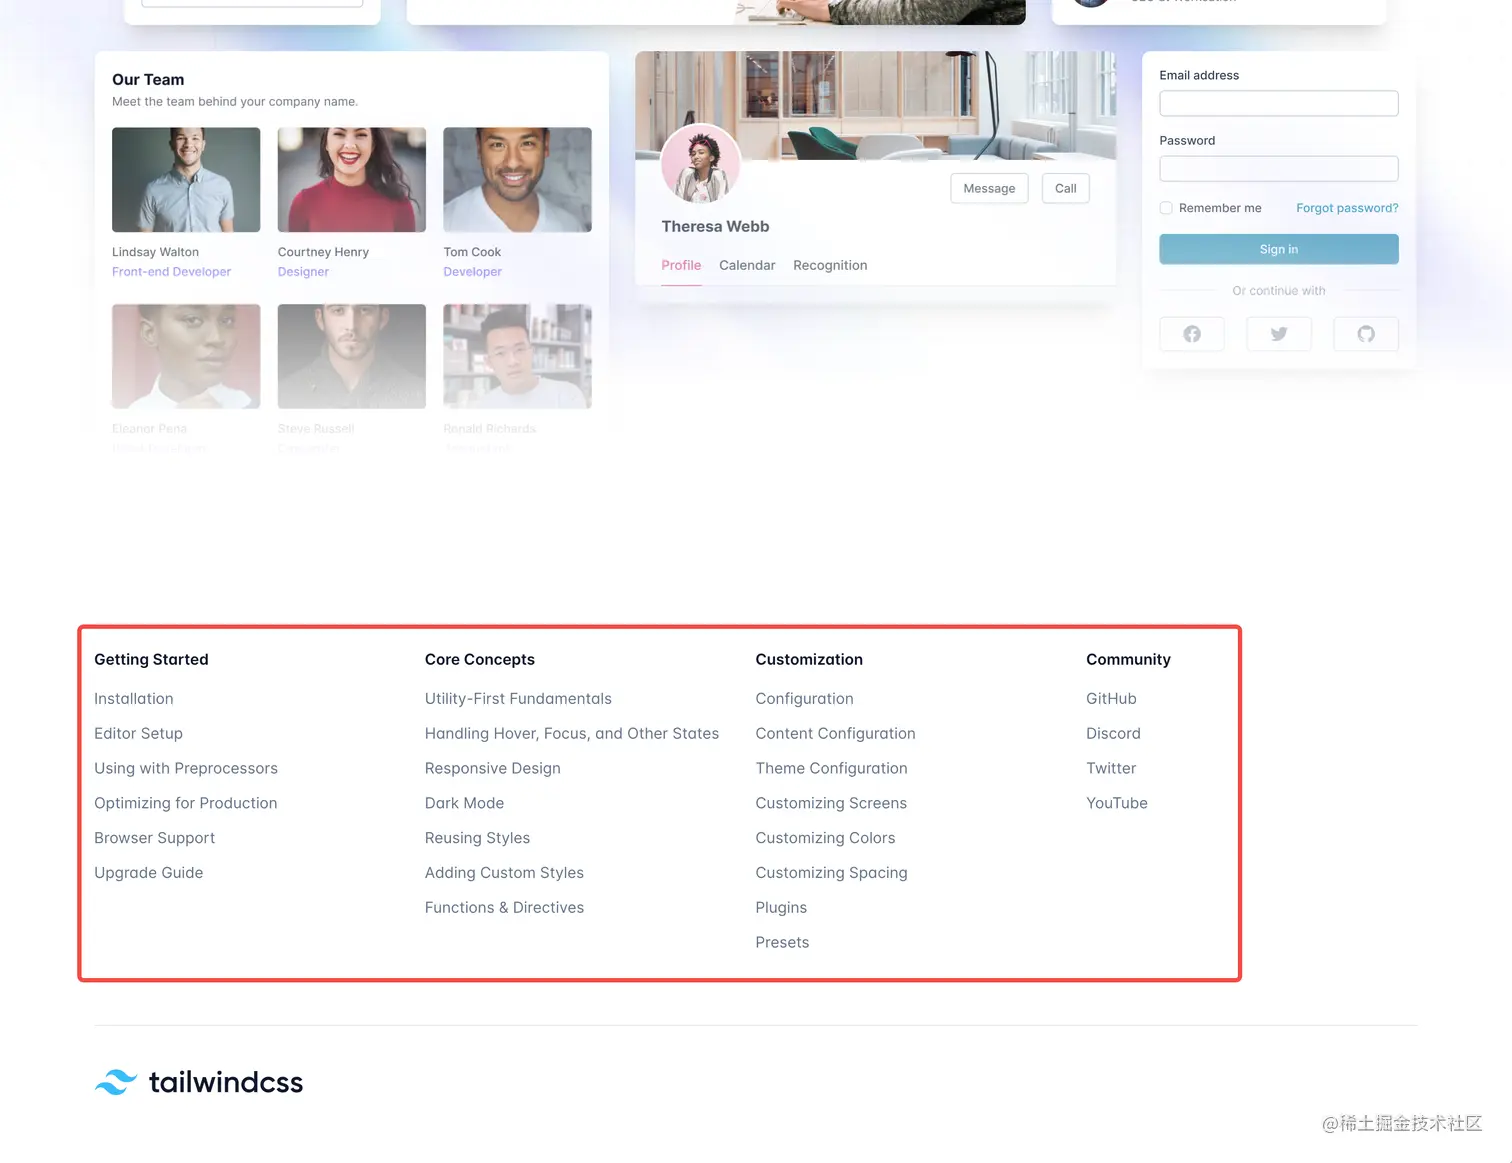This screenshot has width=1512, height=1163.
Task: Click the Sign in button
Action: [1279, 249]
